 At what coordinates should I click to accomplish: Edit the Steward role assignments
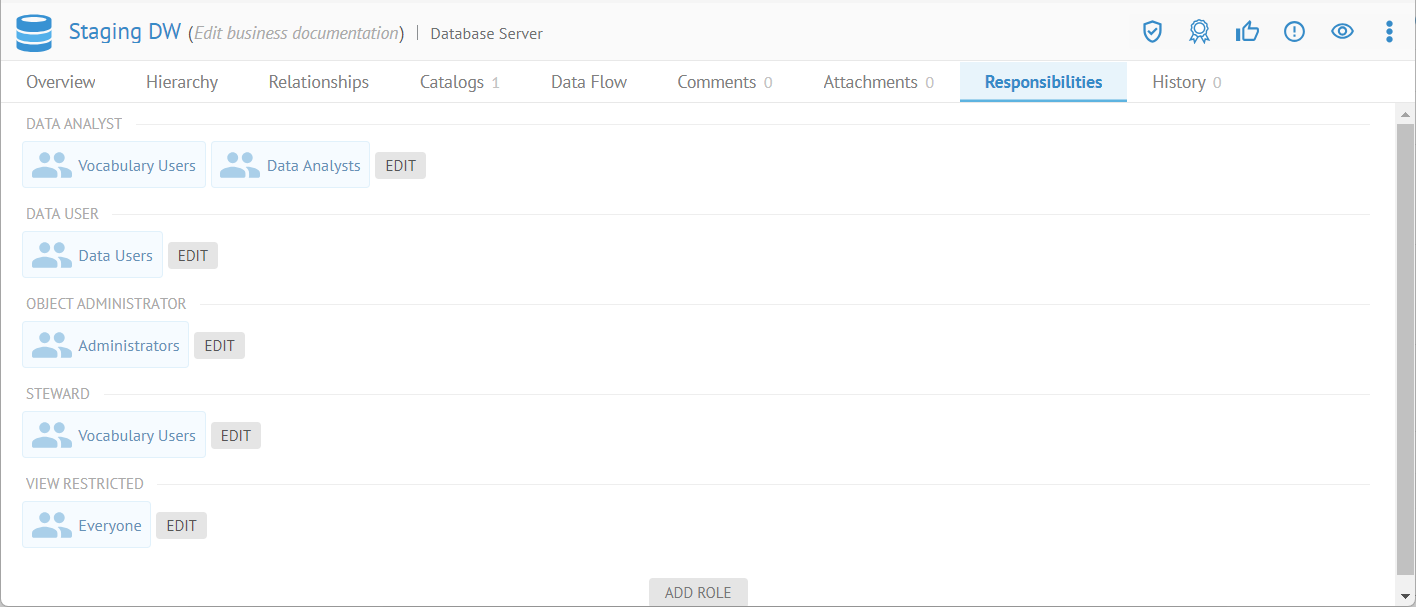(x=236, y=436)
